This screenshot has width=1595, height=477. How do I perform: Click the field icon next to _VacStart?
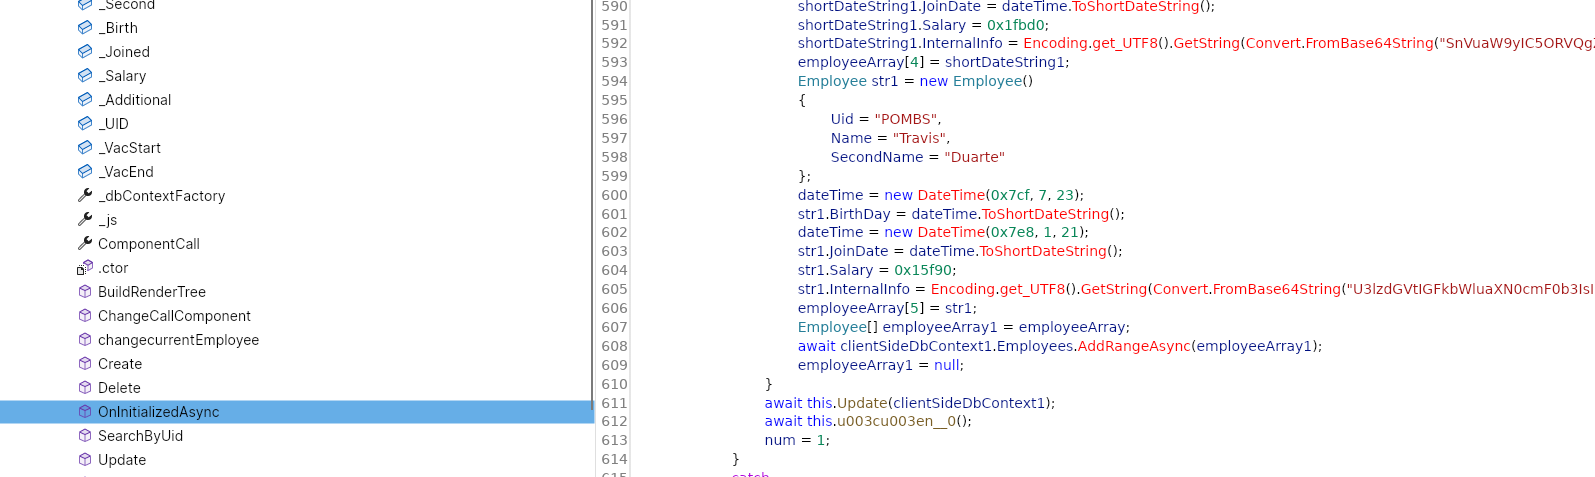[85, 147]
